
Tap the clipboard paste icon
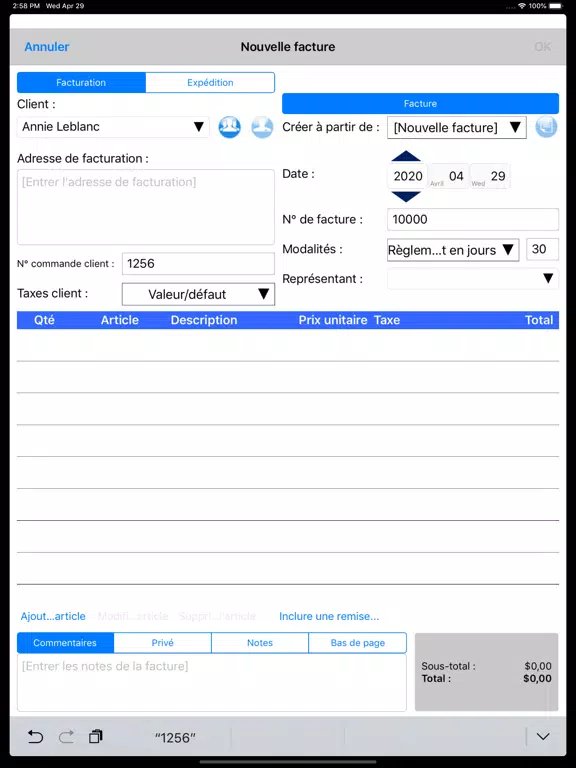coord(96,736)
